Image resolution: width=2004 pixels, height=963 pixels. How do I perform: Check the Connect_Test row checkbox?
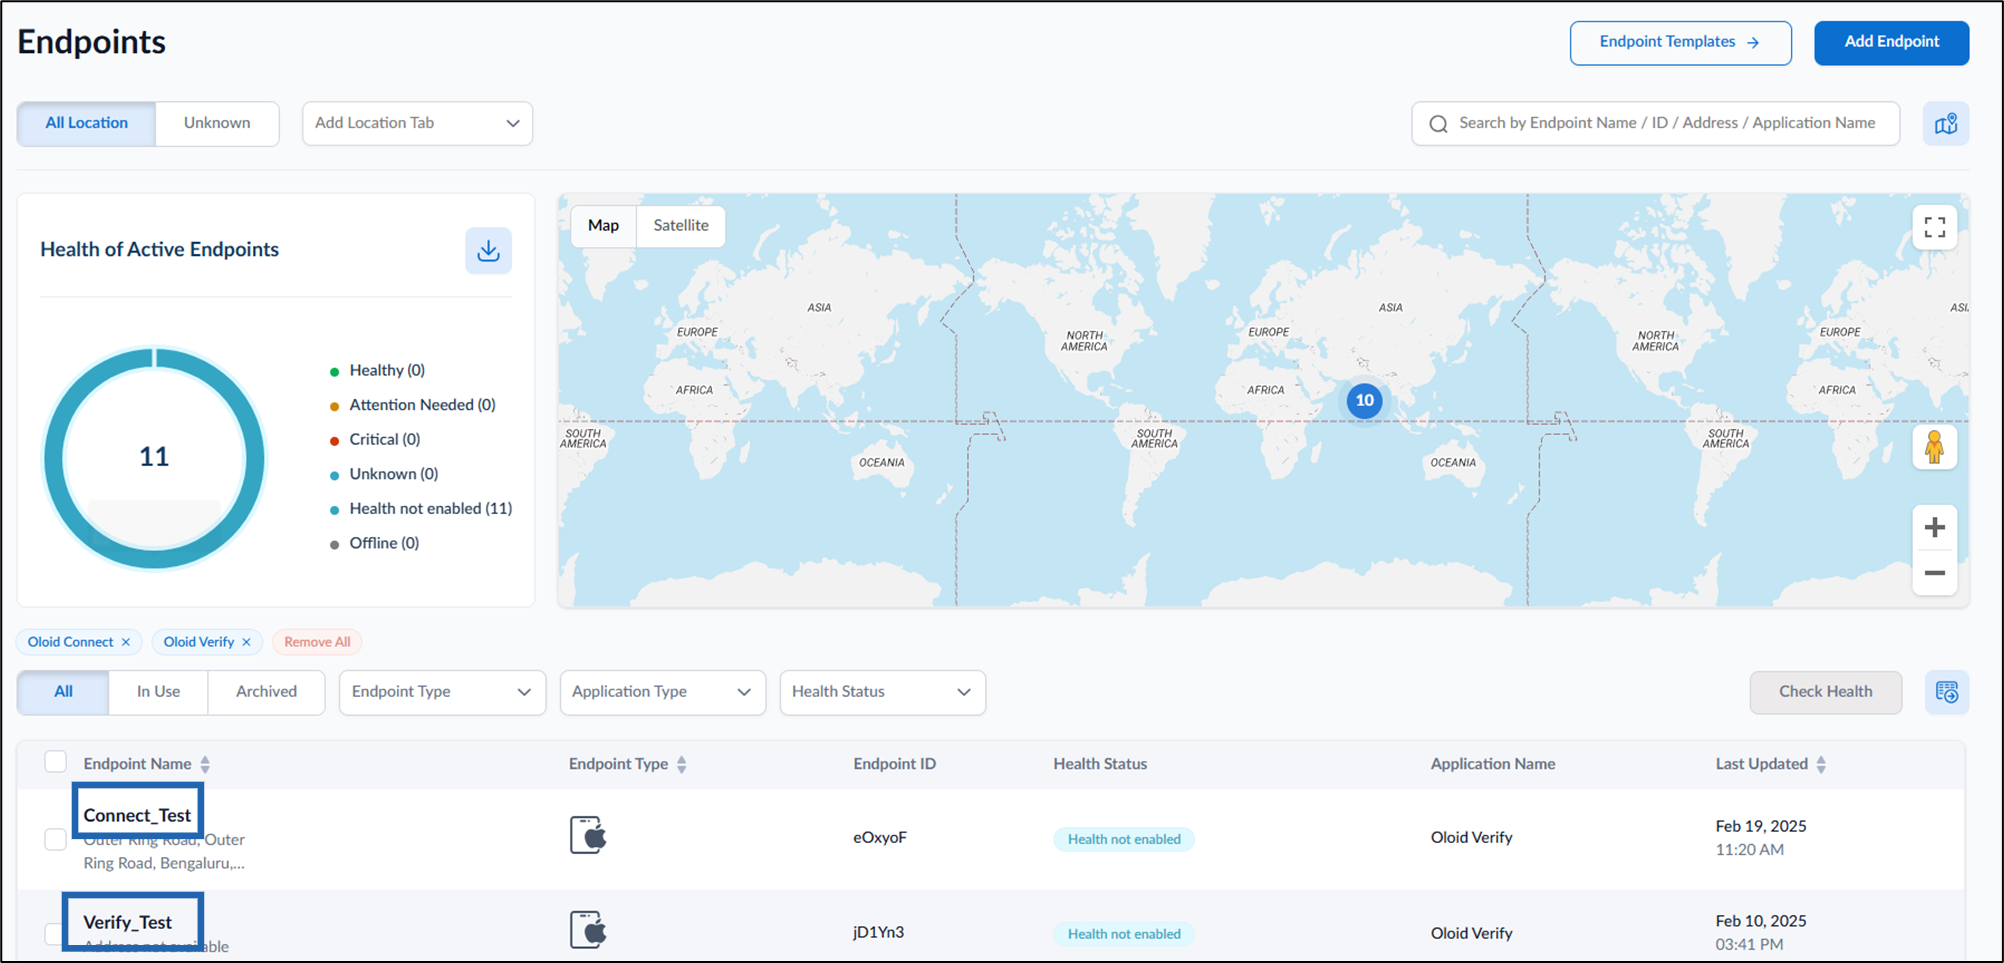coord(56,839)
